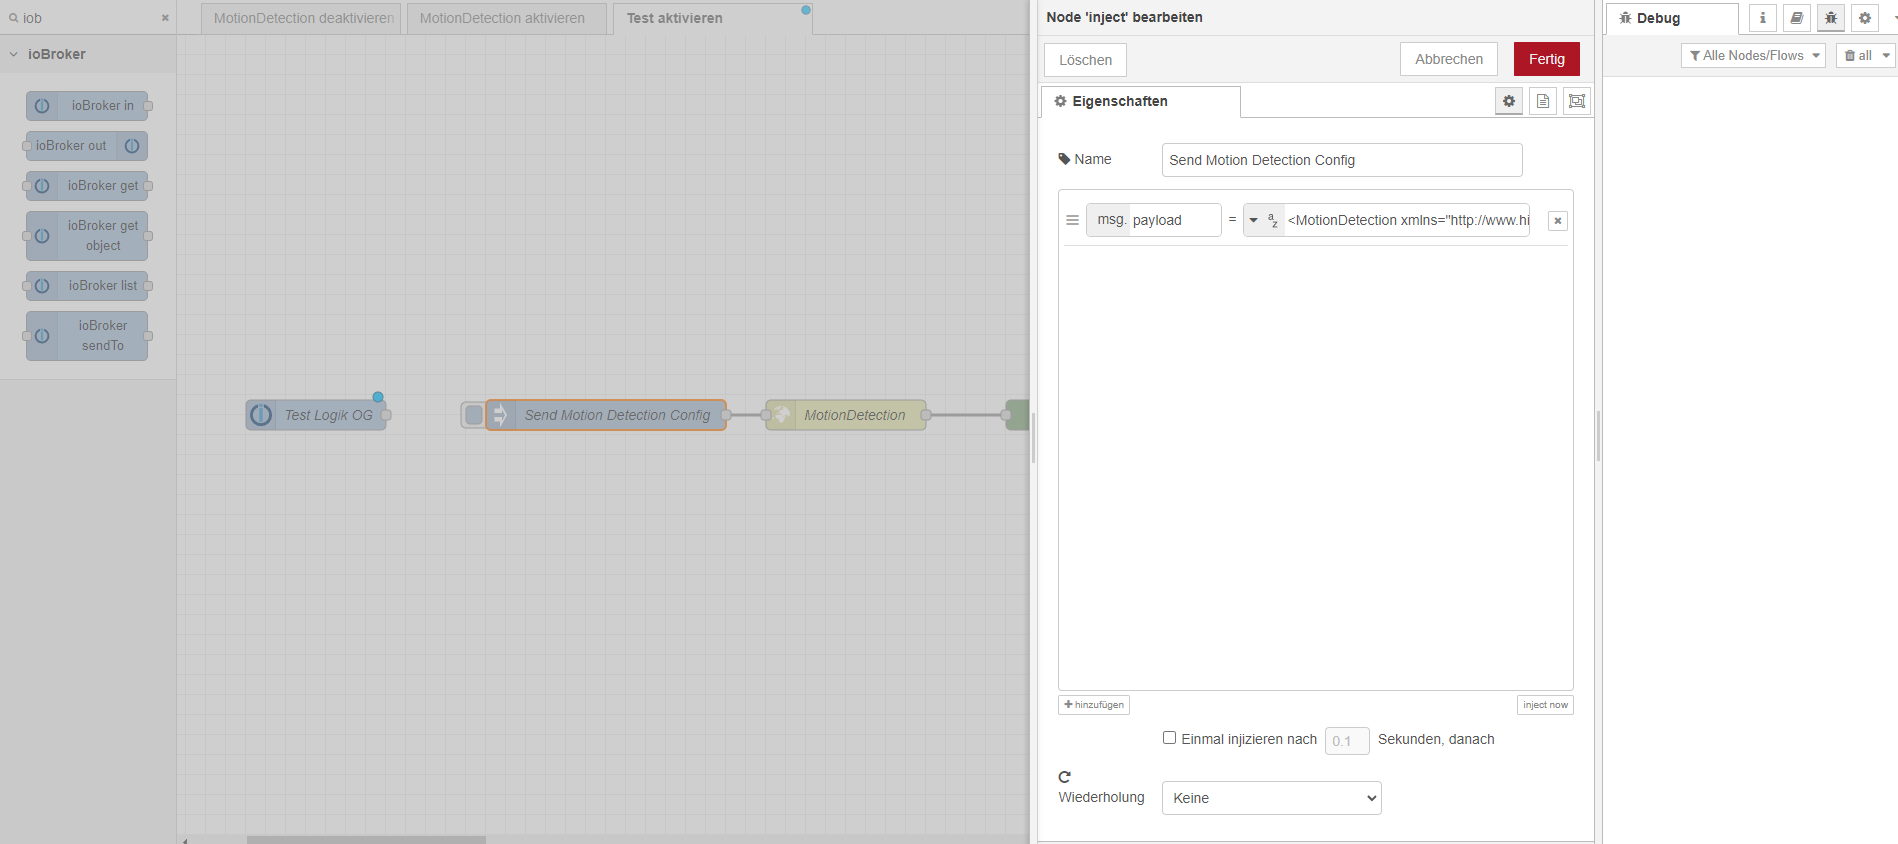Viewport: 1898px width, 844px height.
Task: Click Abbrechen to cancel editing
Action: [x=1449, y=59]
